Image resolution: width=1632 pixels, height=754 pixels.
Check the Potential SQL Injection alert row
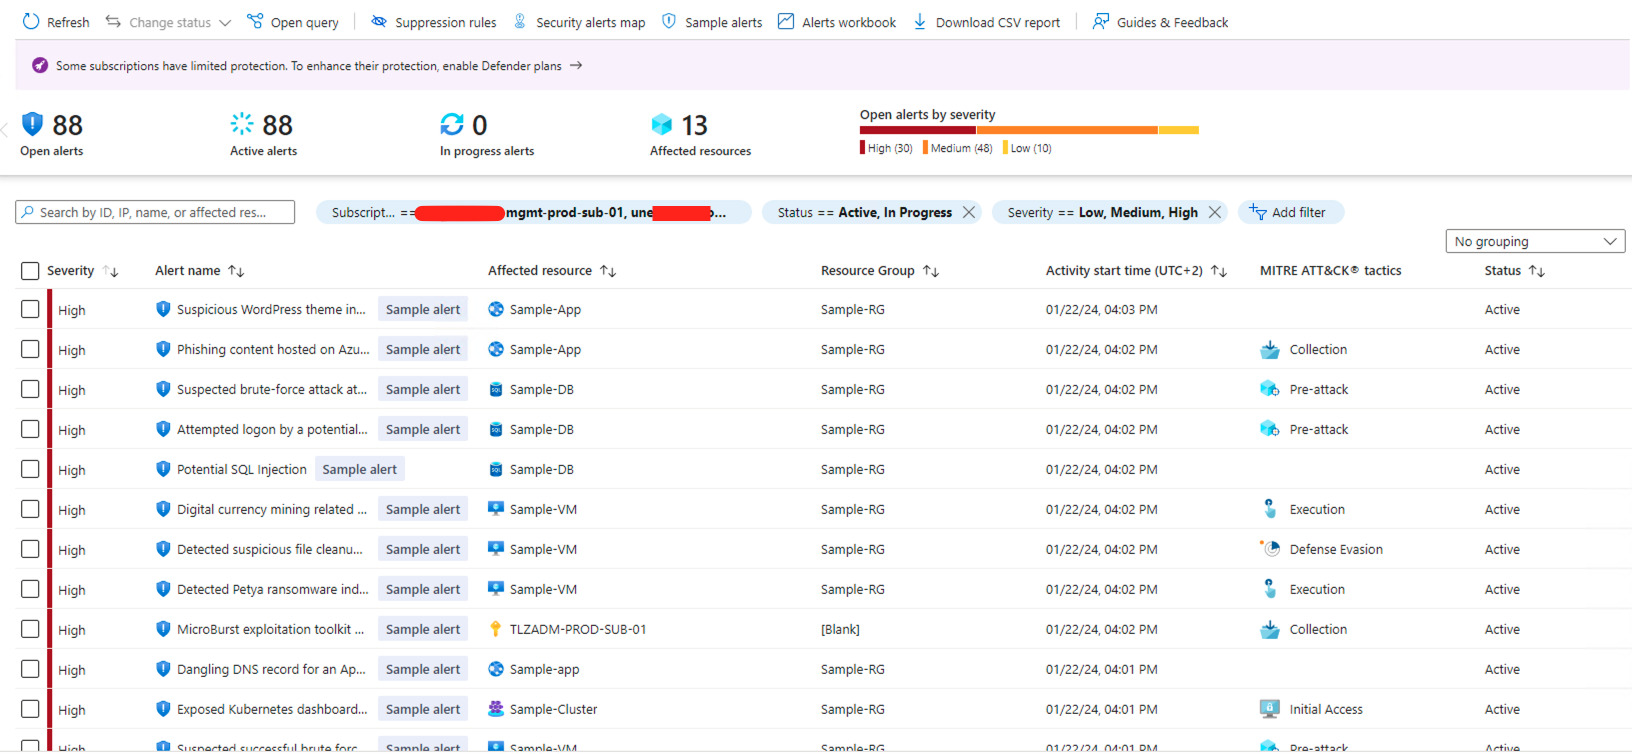pyautogui.click(x=30, y=469)
